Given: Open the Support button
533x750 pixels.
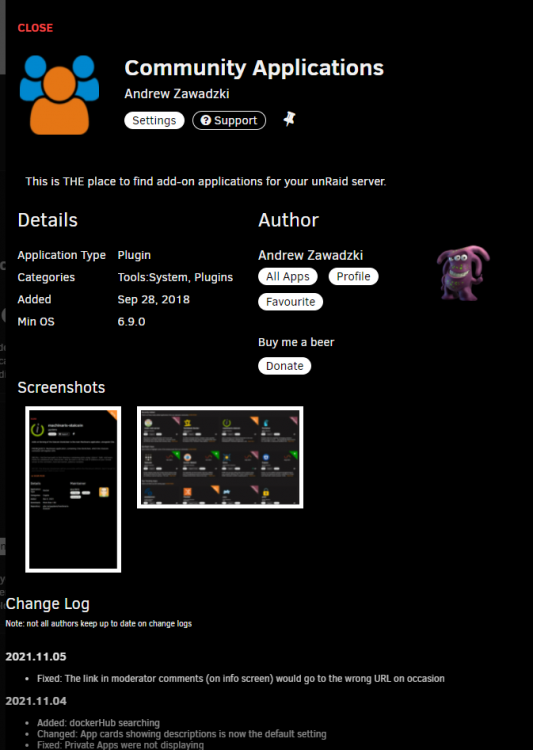Looking at the screenshot, I should point(229,120).
